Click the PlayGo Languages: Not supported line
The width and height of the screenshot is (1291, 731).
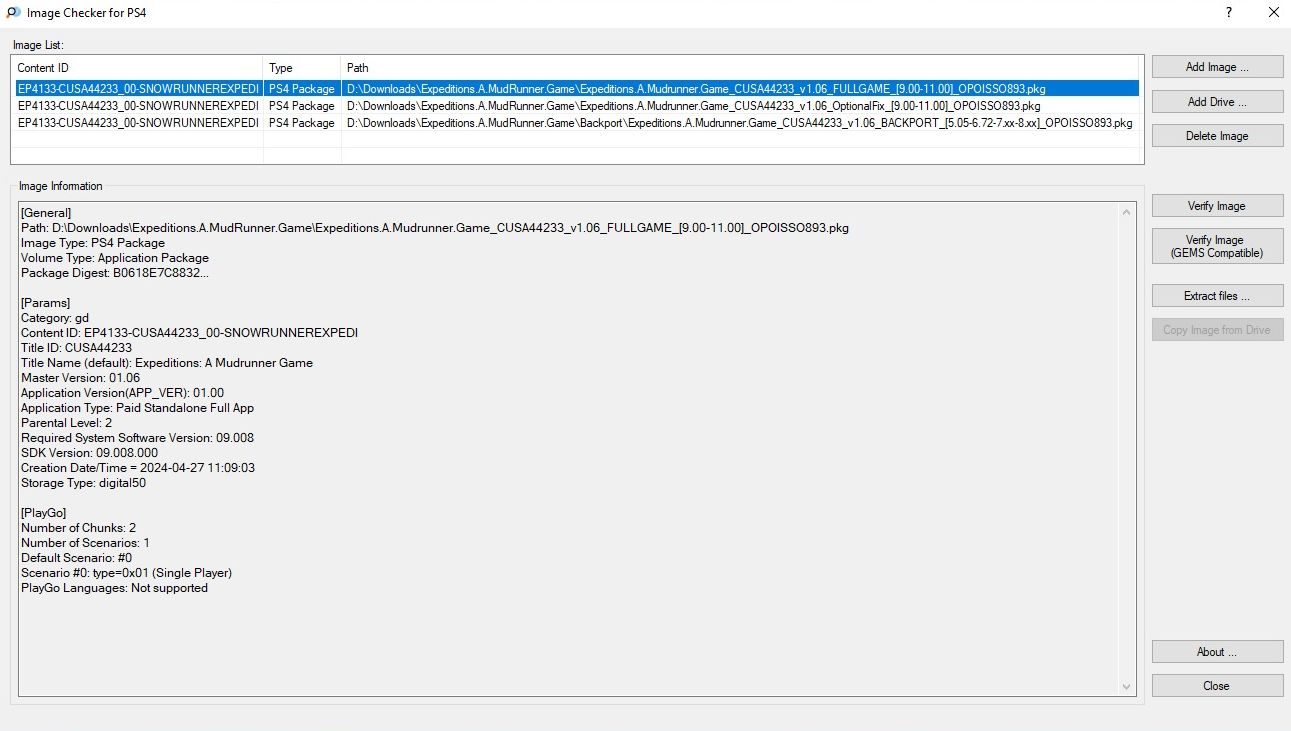tap(115, 588)
